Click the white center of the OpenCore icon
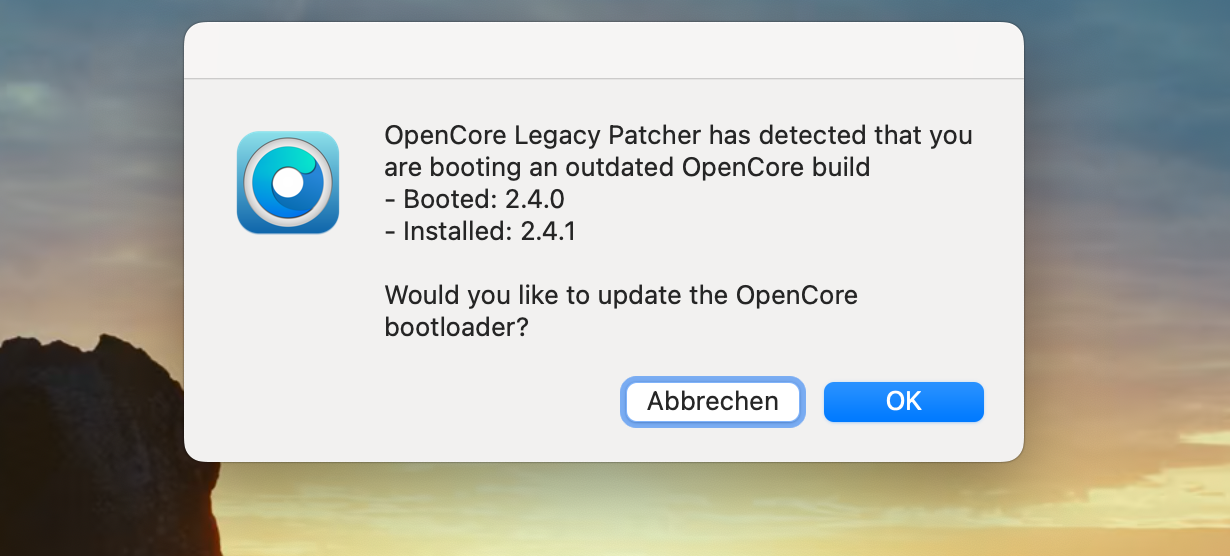This screenshot has height=556, width=1230. 288,183
